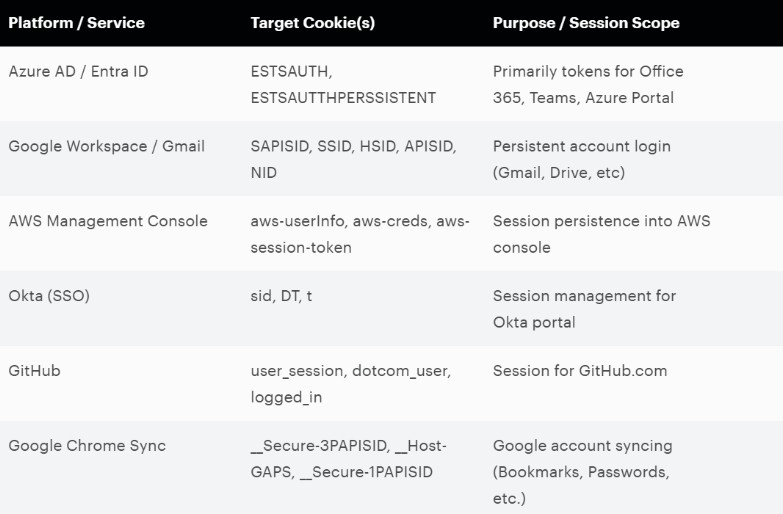Select the __Secure-3PAPISID cookies cell

click(348, 459)
